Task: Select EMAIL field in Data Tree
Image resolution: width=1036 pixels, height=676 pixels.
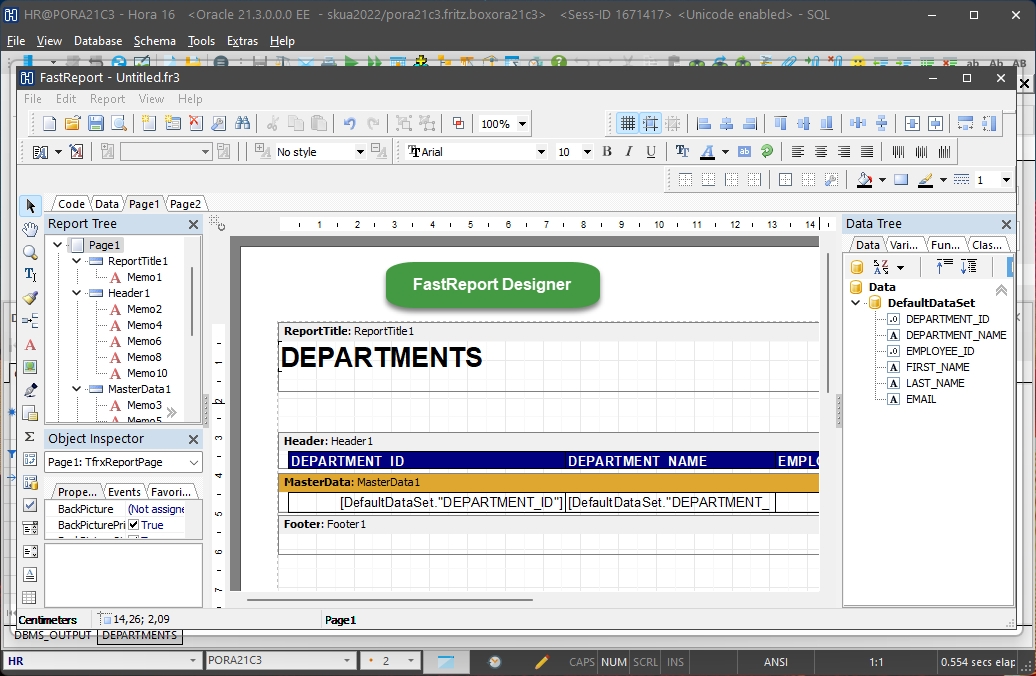Action: click(920, 399)
